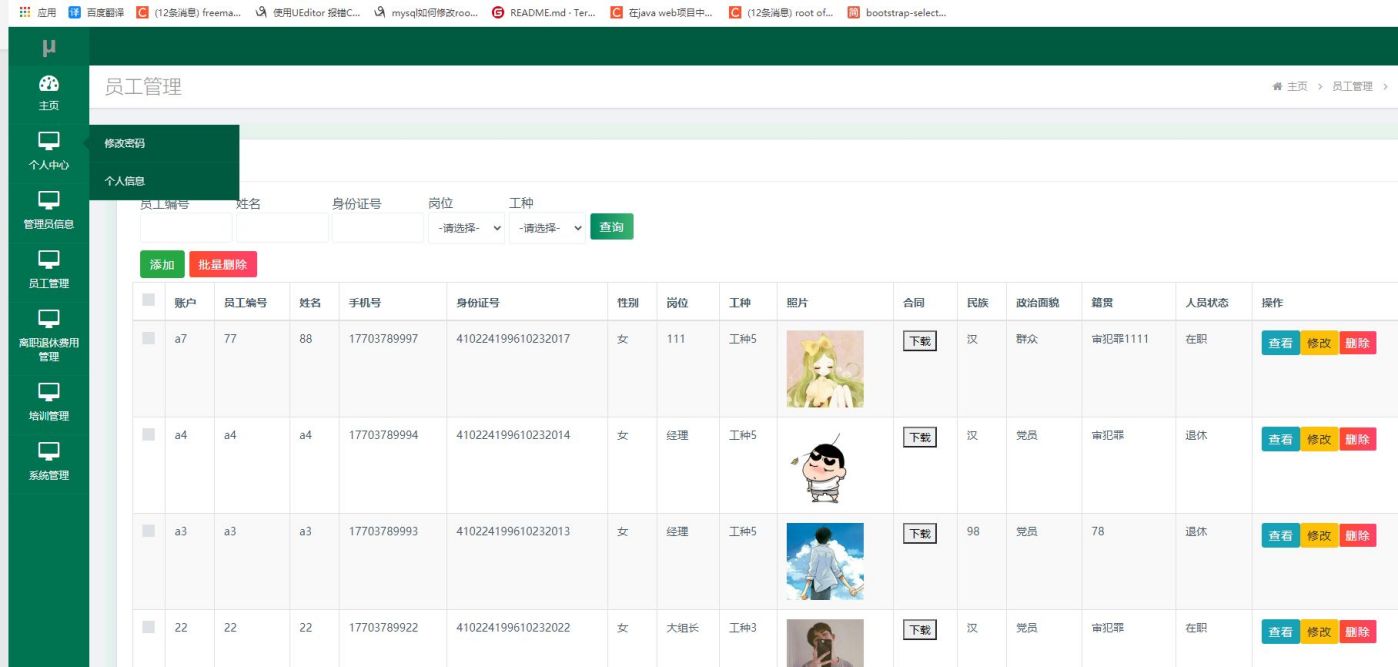Check the checkbox for account 22
1398x667 pixels.
[149, 627]
